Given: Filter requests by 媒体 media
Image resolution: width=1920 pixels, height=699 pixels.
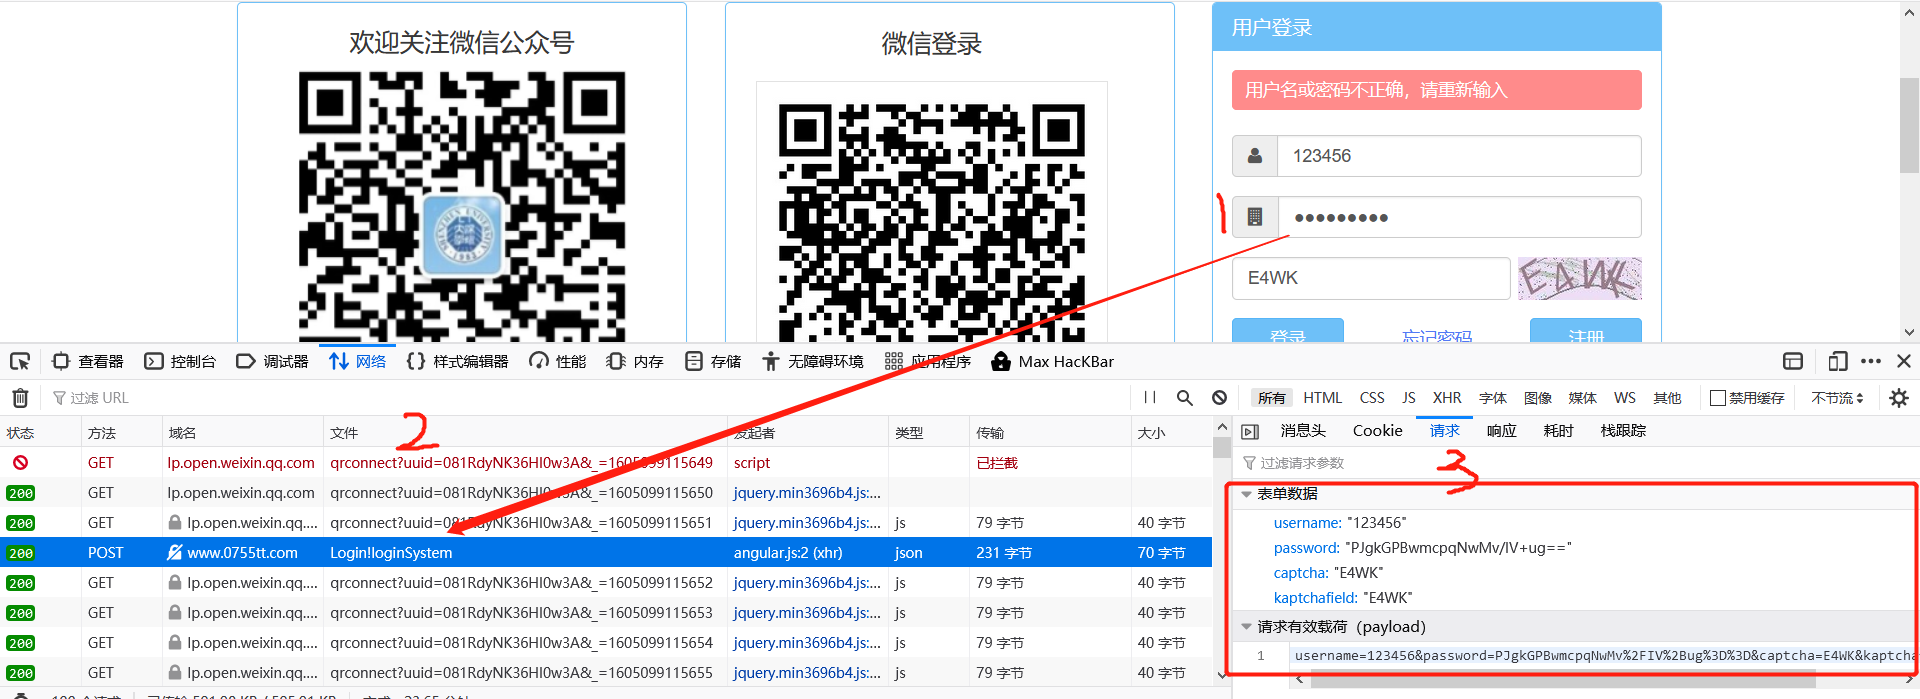Looking at the screenshot, I should [x=1583, y=398].
